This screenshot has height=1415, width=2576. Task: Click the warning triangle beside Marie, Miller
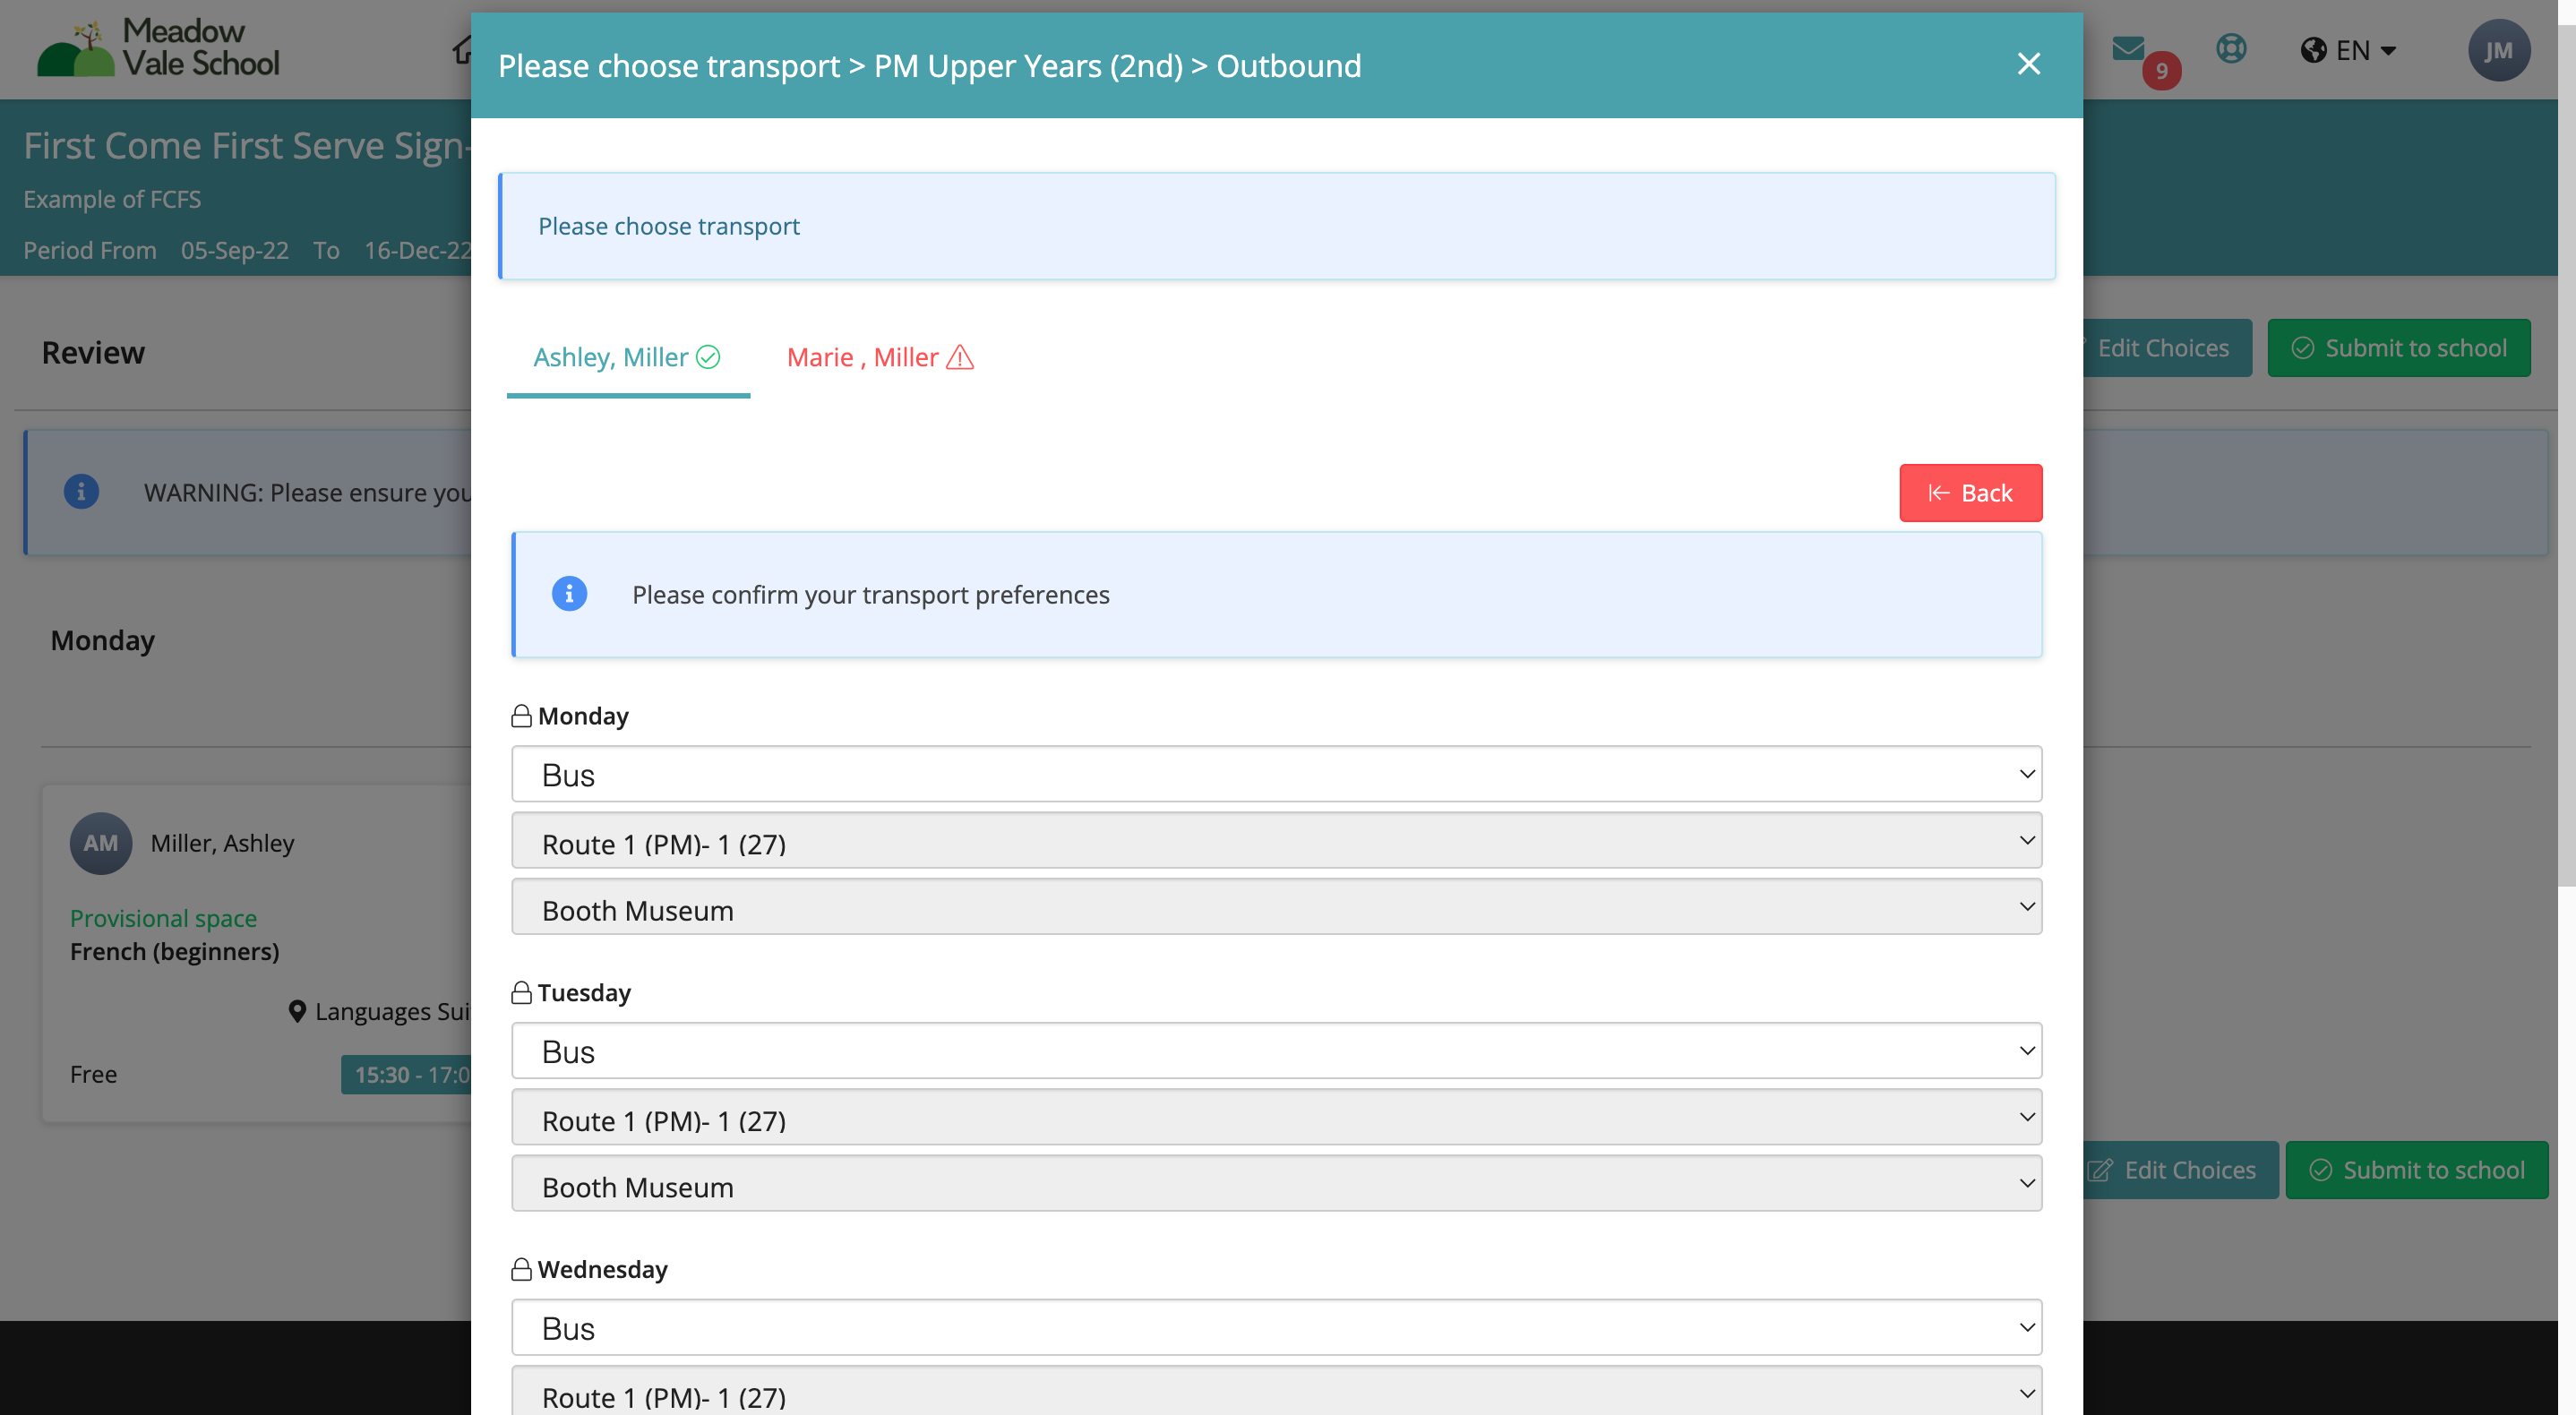pos(960,357)
